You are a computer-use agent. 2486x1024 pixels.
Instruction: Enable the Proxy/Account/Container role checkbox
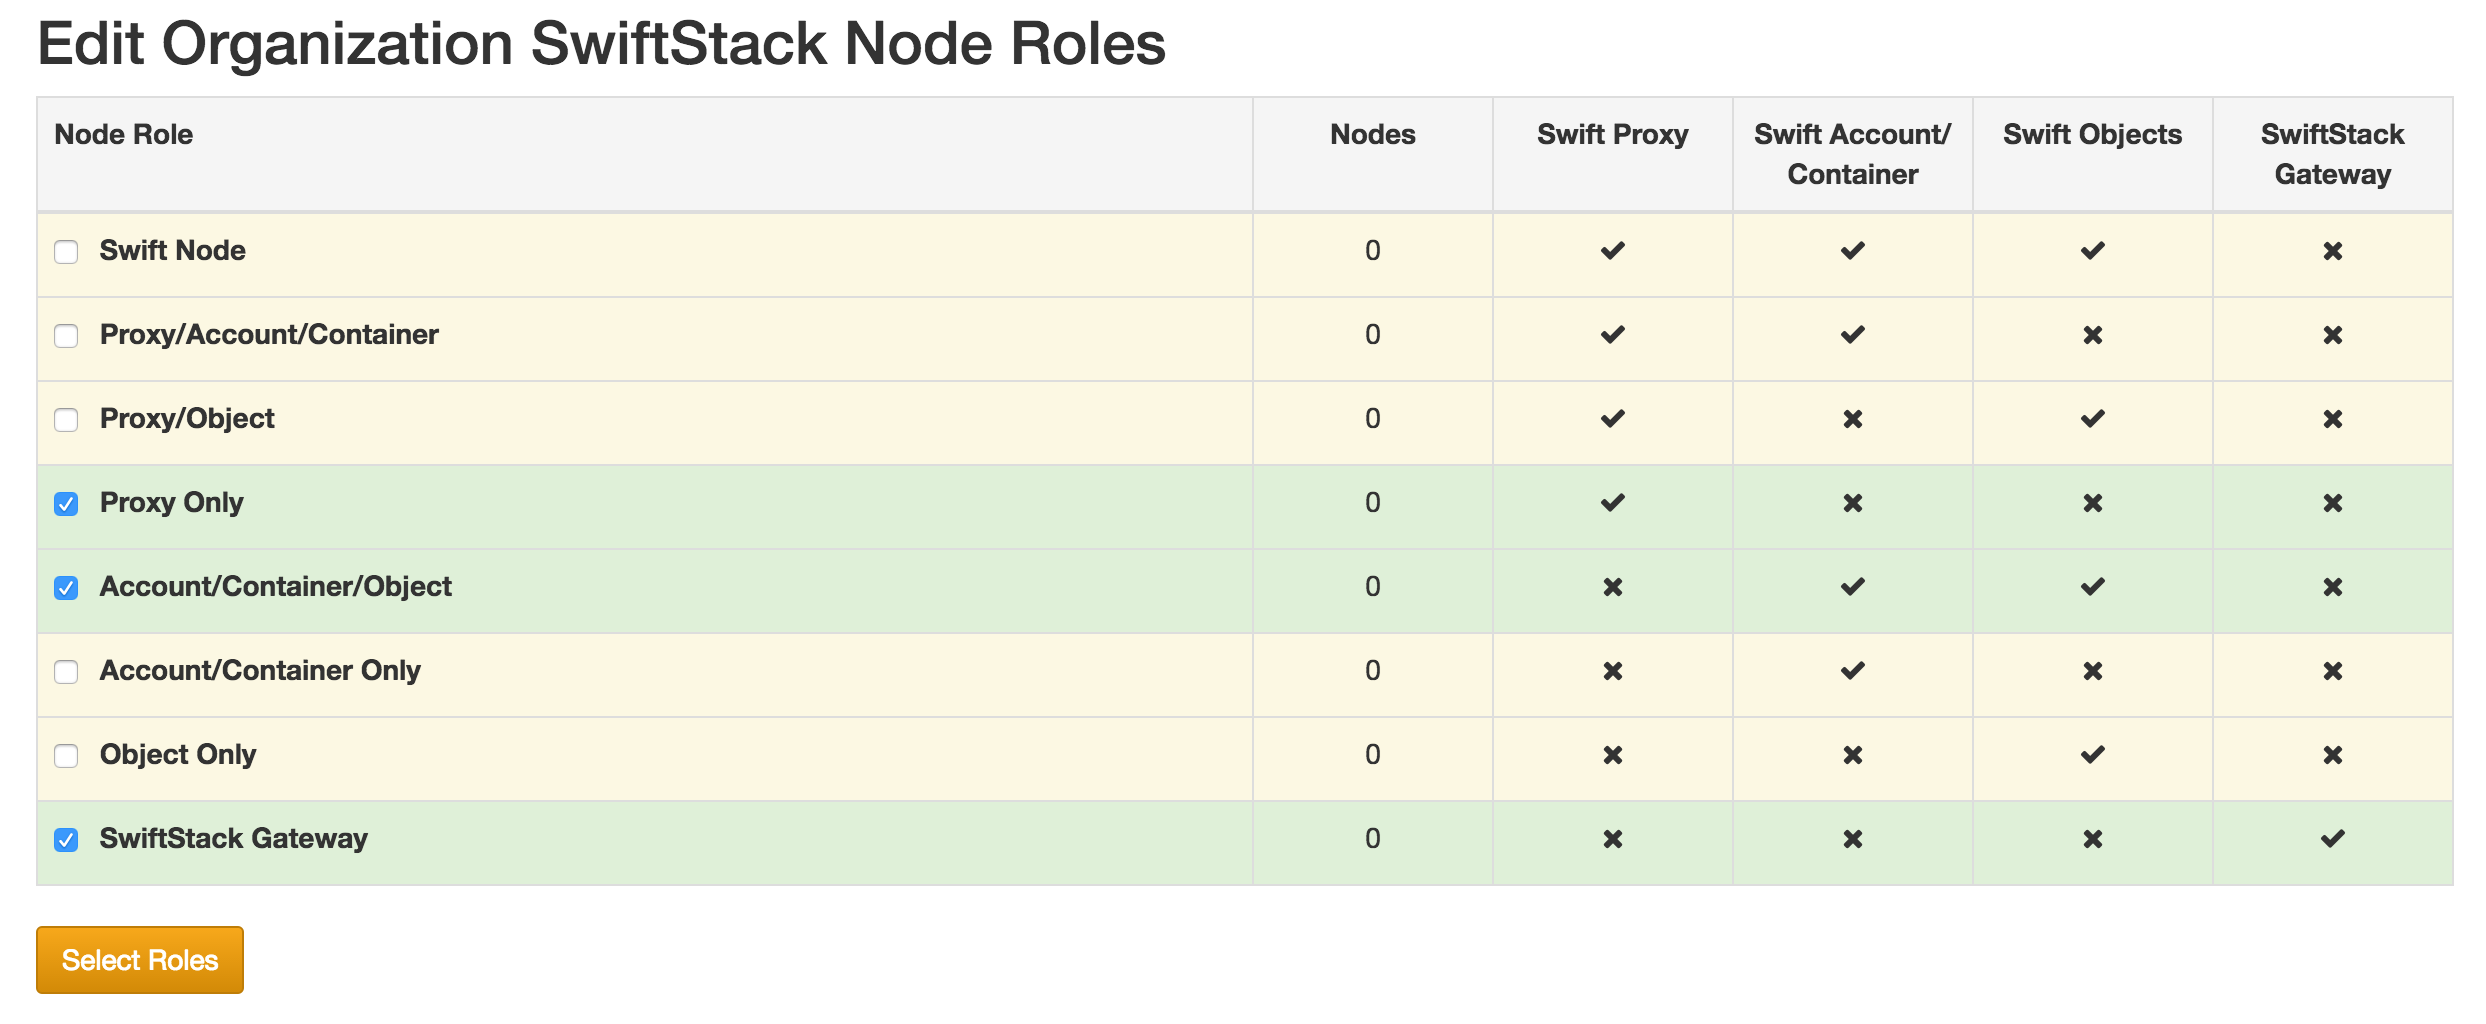[x=66, y=336]
